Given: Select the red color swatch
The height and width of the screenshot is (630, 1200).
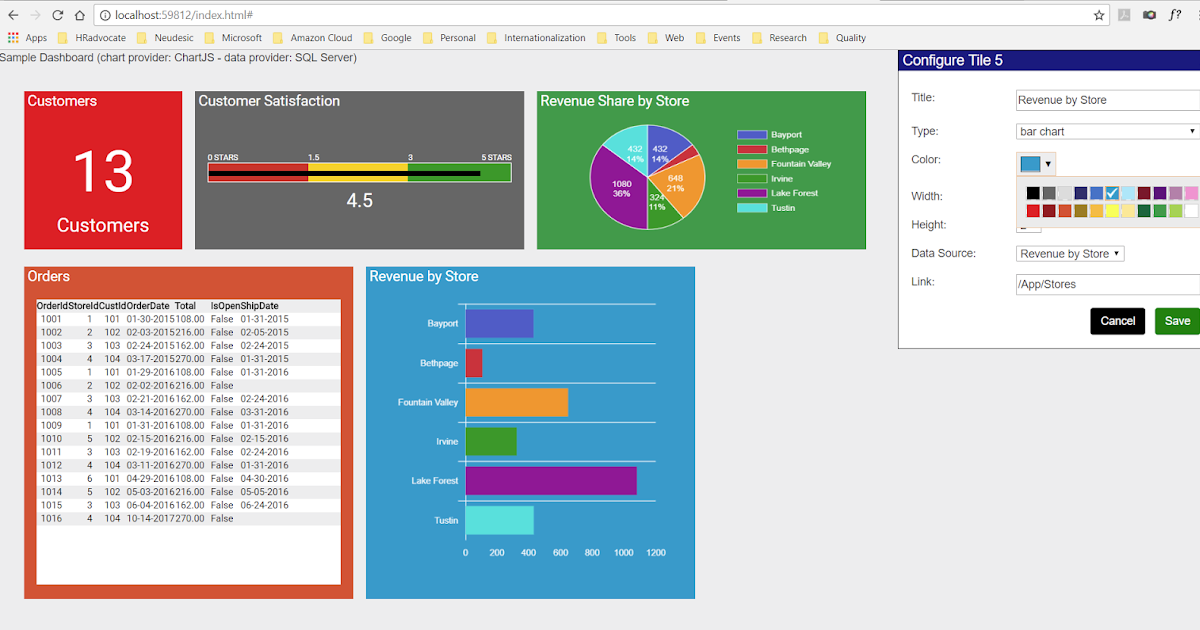Looking at the screenshot, I should click(x=1034, y=211).
